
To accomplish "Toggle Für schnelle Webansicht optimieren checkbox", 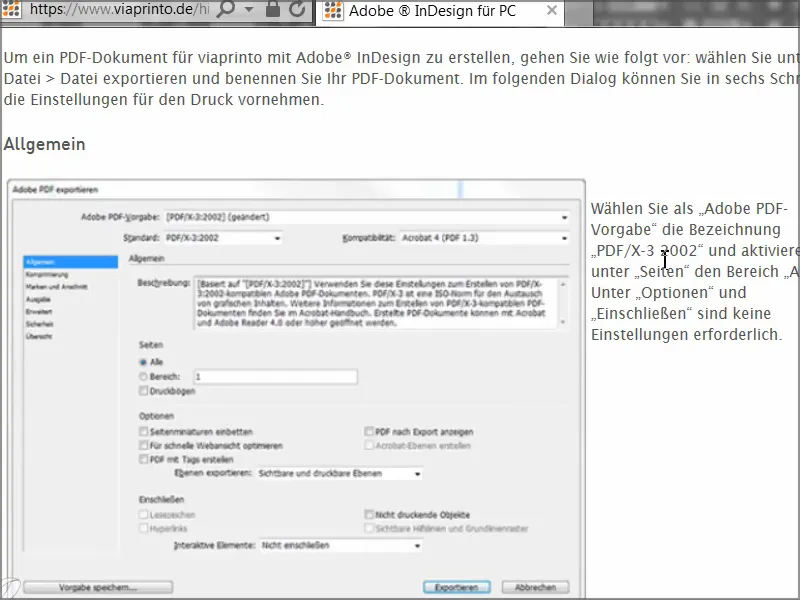I will click(144, 445).
